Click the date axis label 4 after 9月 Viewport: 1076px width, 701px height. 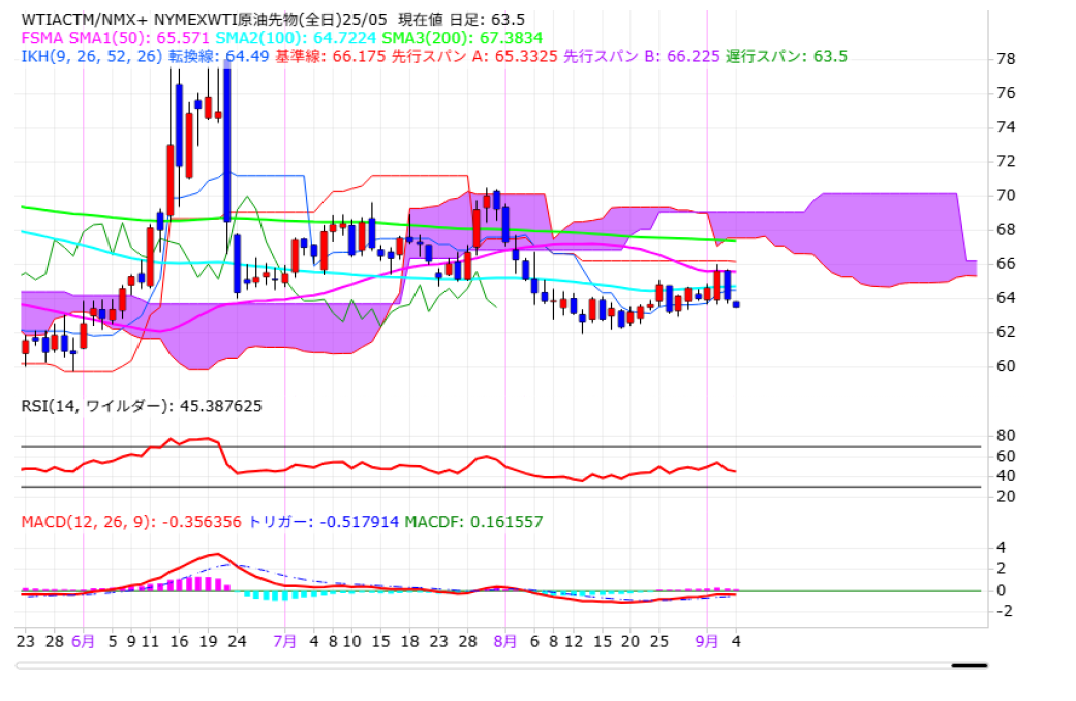tap(736, 641)
